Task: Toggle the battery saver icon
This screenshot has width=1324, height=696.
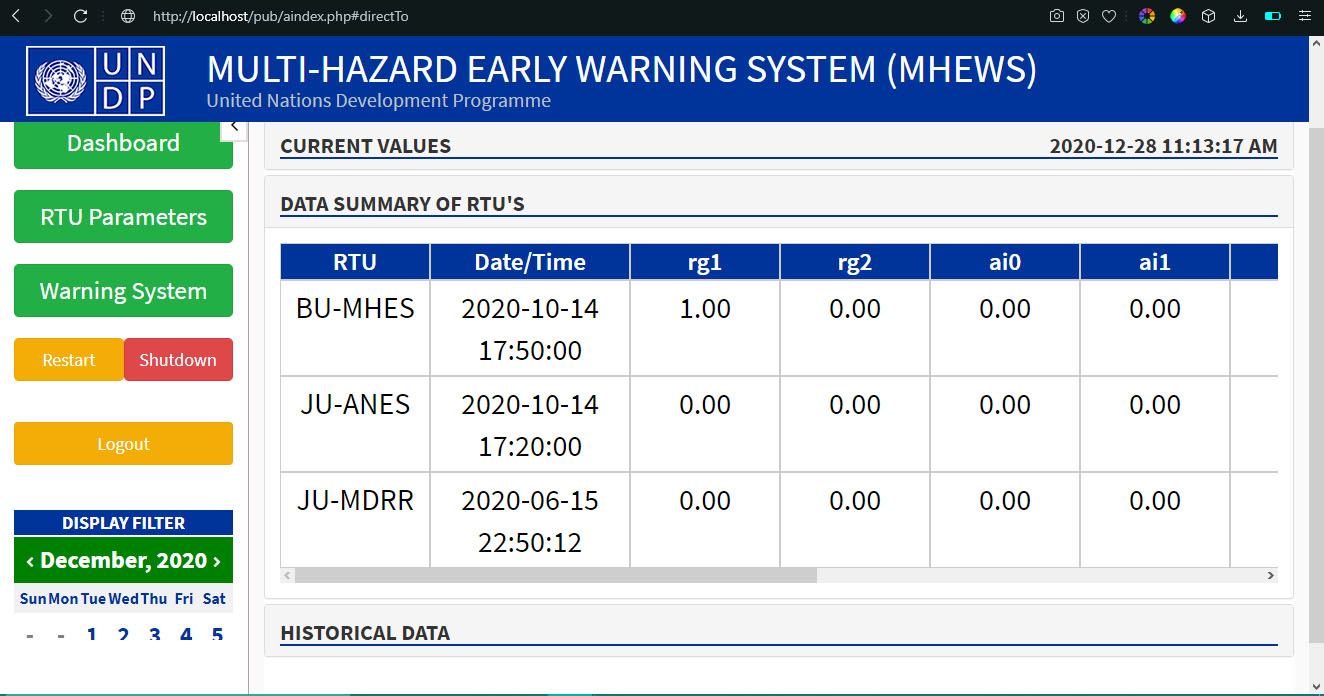Action: [1273, 16]
